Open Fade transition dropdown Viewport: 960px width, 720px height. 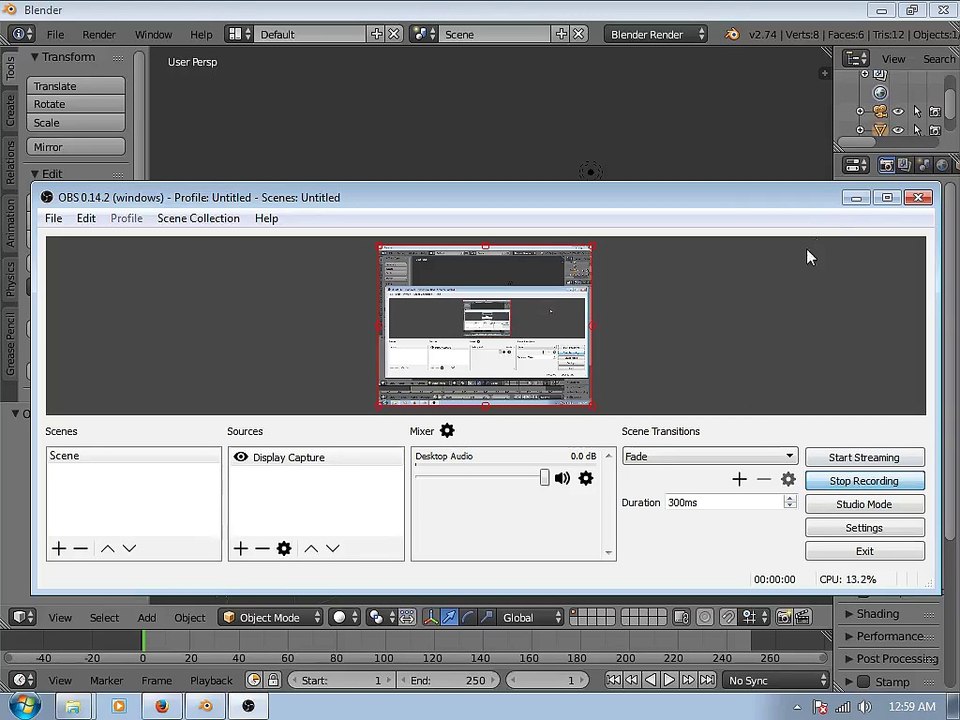(710, 456)
